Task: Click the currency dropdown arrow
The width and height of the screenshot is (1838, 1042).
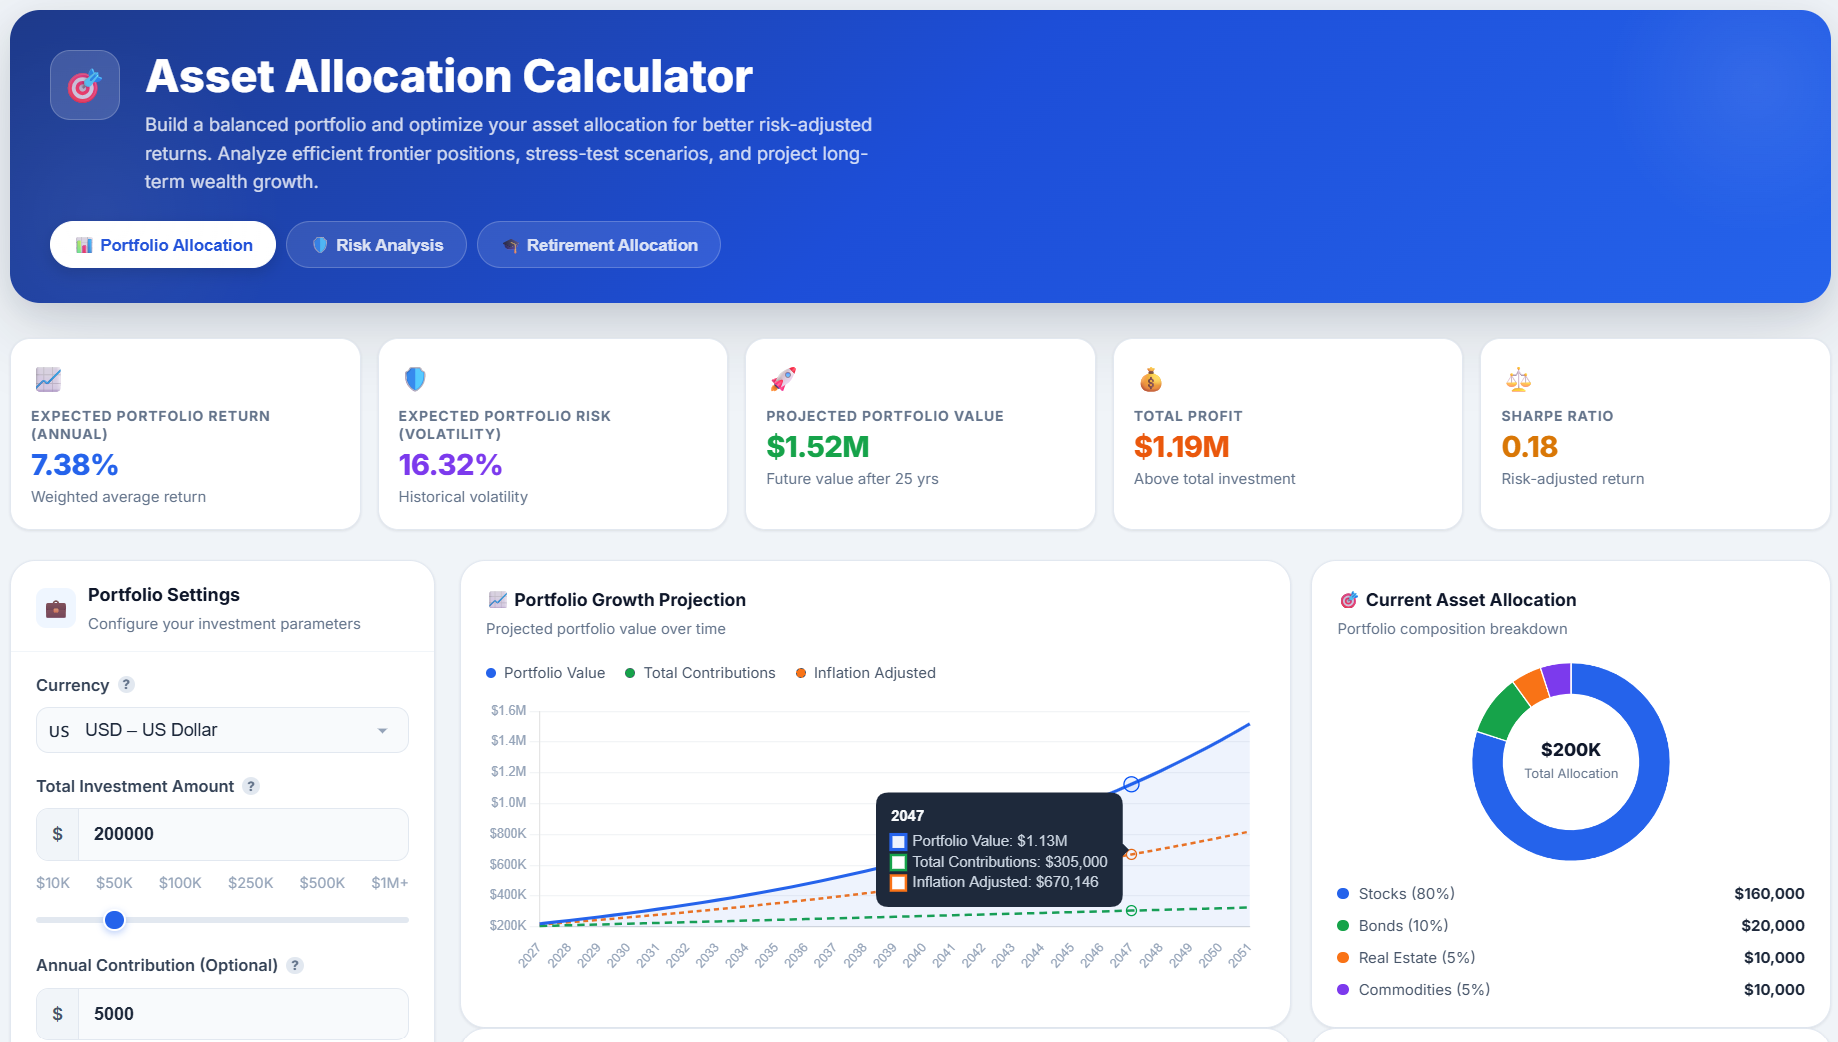Action: pyautogui.click(x=382, y=731)
